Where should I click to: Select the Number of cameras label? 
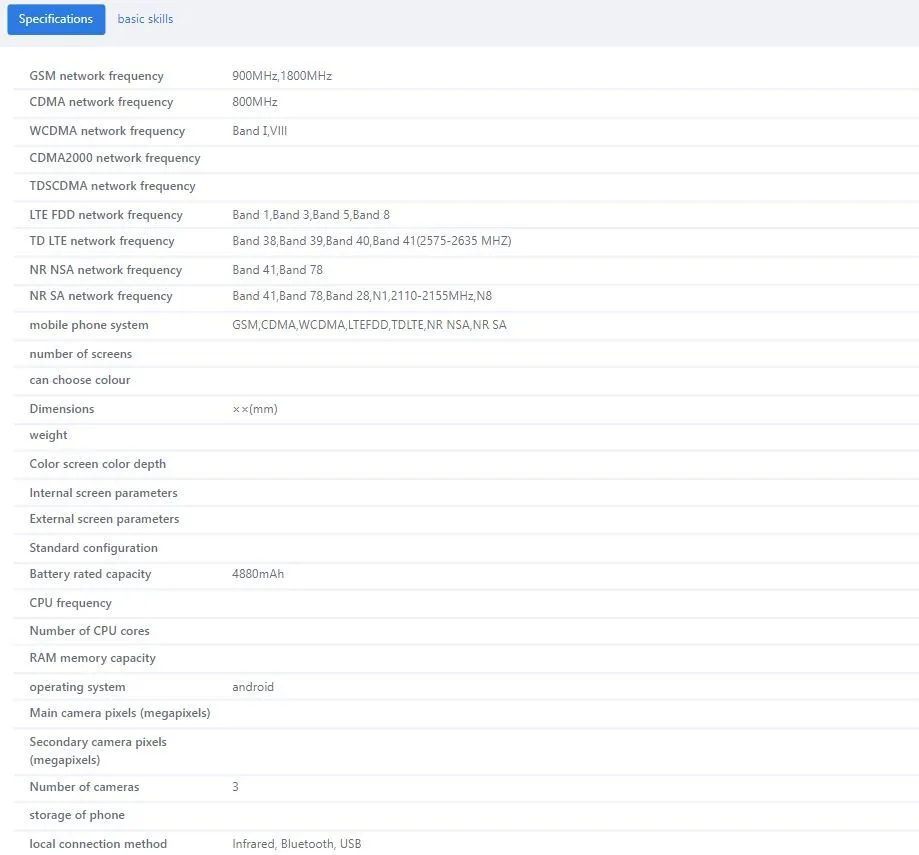(84, 787)
